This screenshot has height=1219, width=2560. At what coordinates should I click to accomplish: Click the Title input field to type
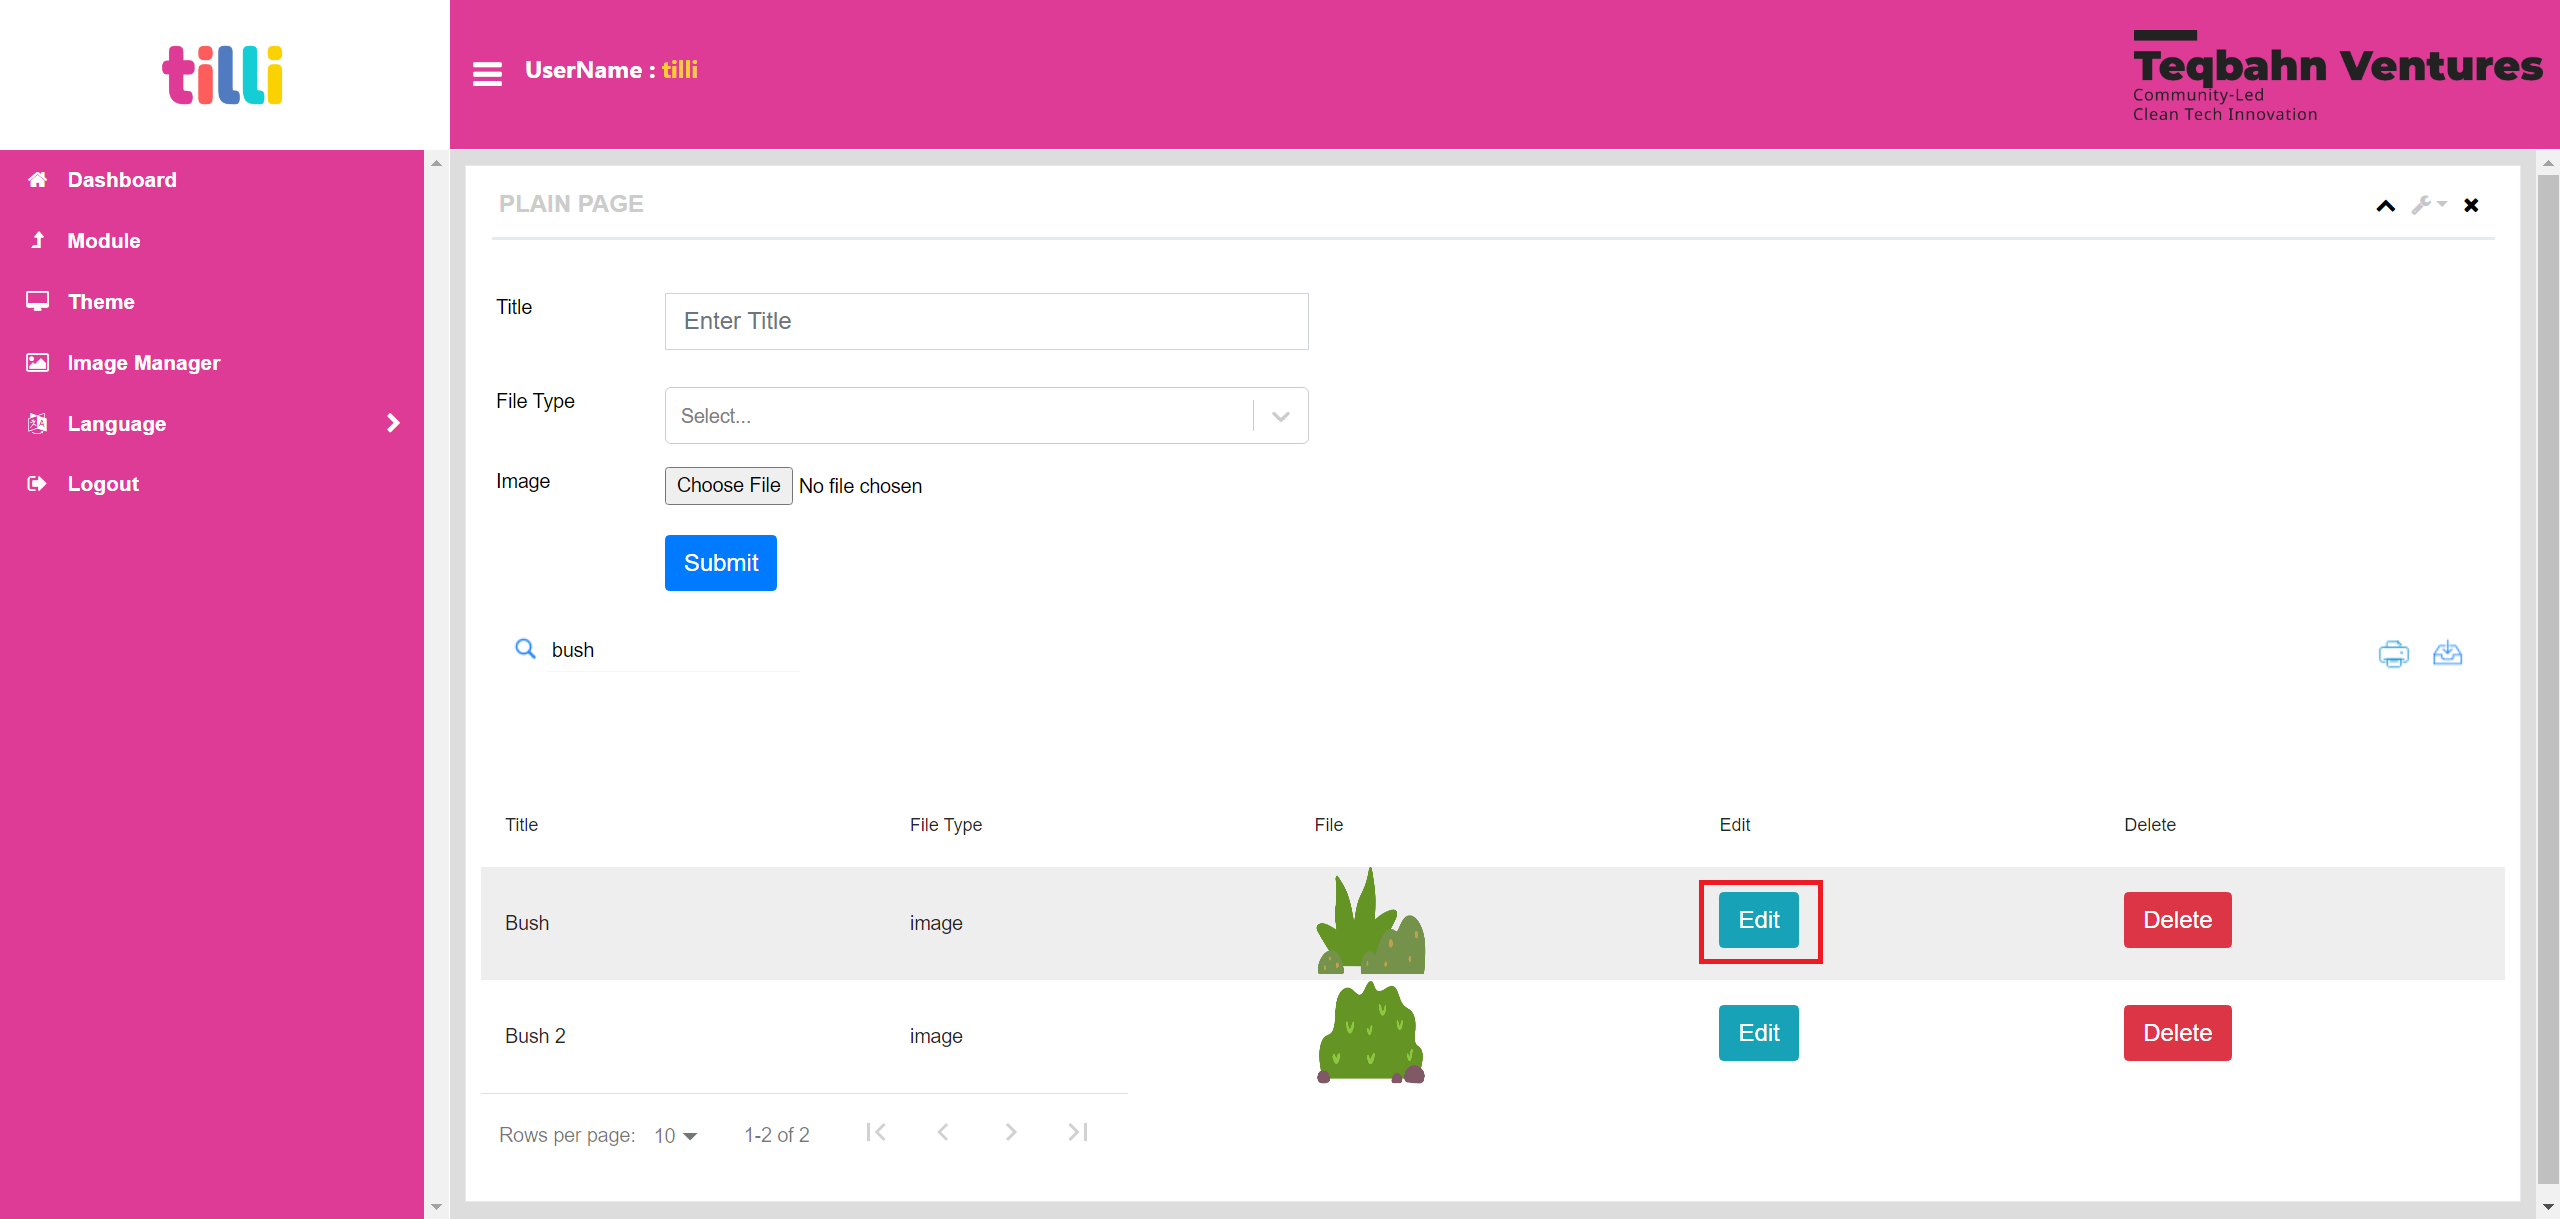(988, 320)
